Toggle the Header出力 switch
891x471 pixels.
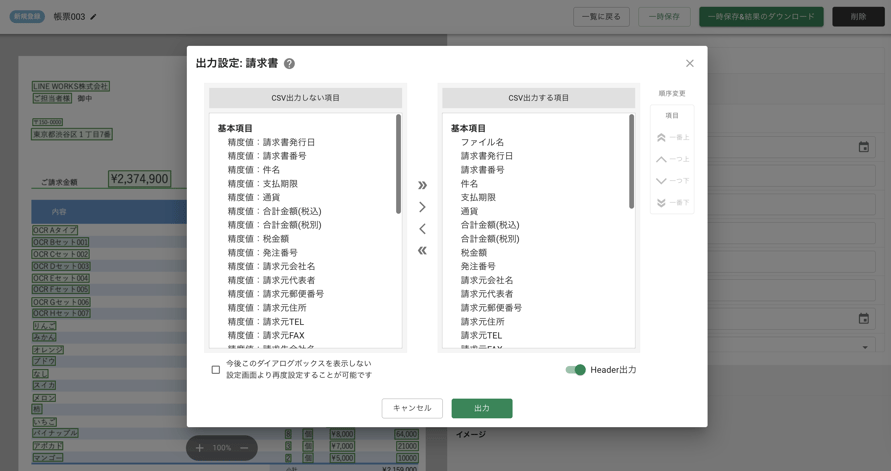tap(576, 370)
